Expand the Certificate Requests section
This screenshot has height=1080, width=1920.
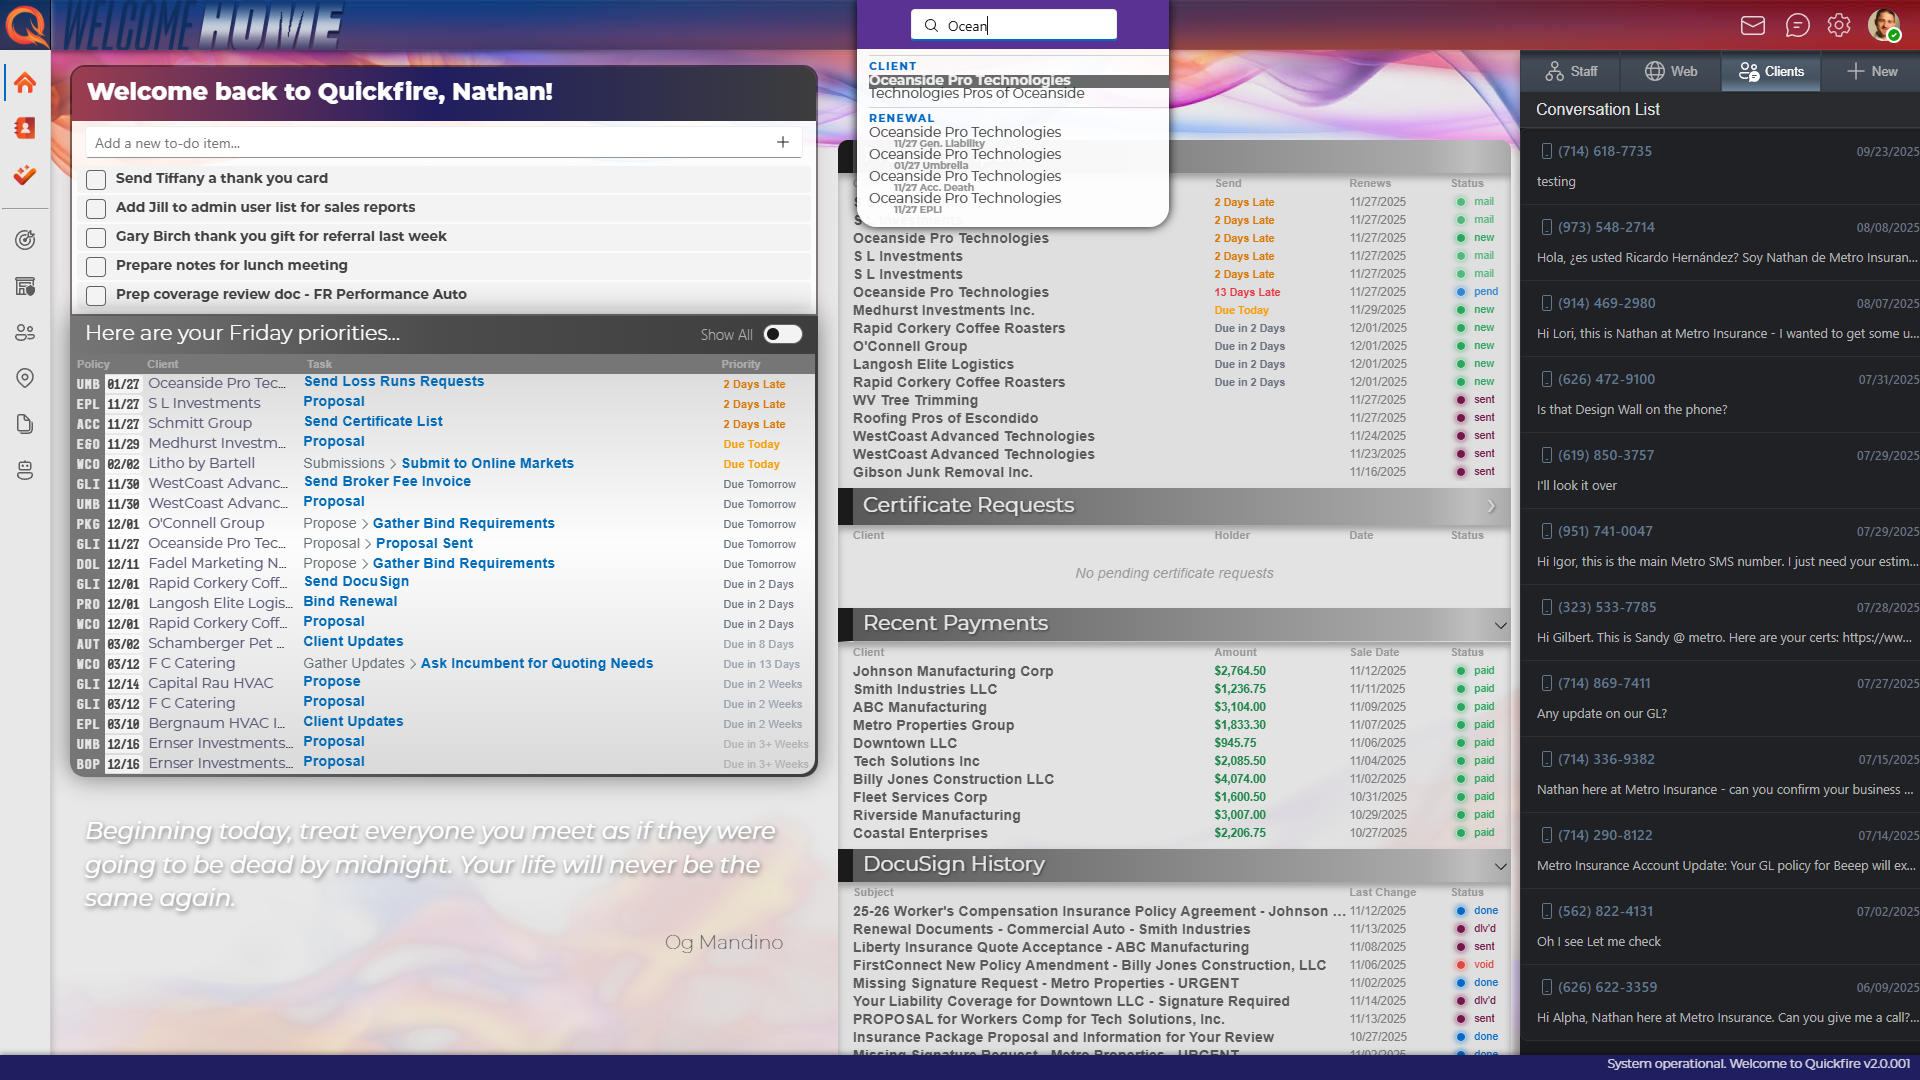click(x=1491, y=506)
